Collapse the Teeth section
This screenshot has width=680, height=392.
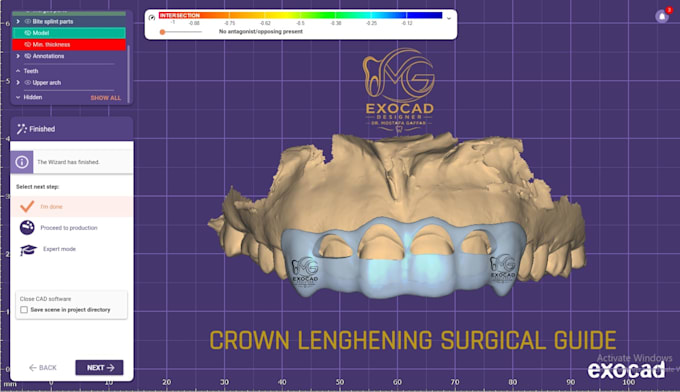18,71
